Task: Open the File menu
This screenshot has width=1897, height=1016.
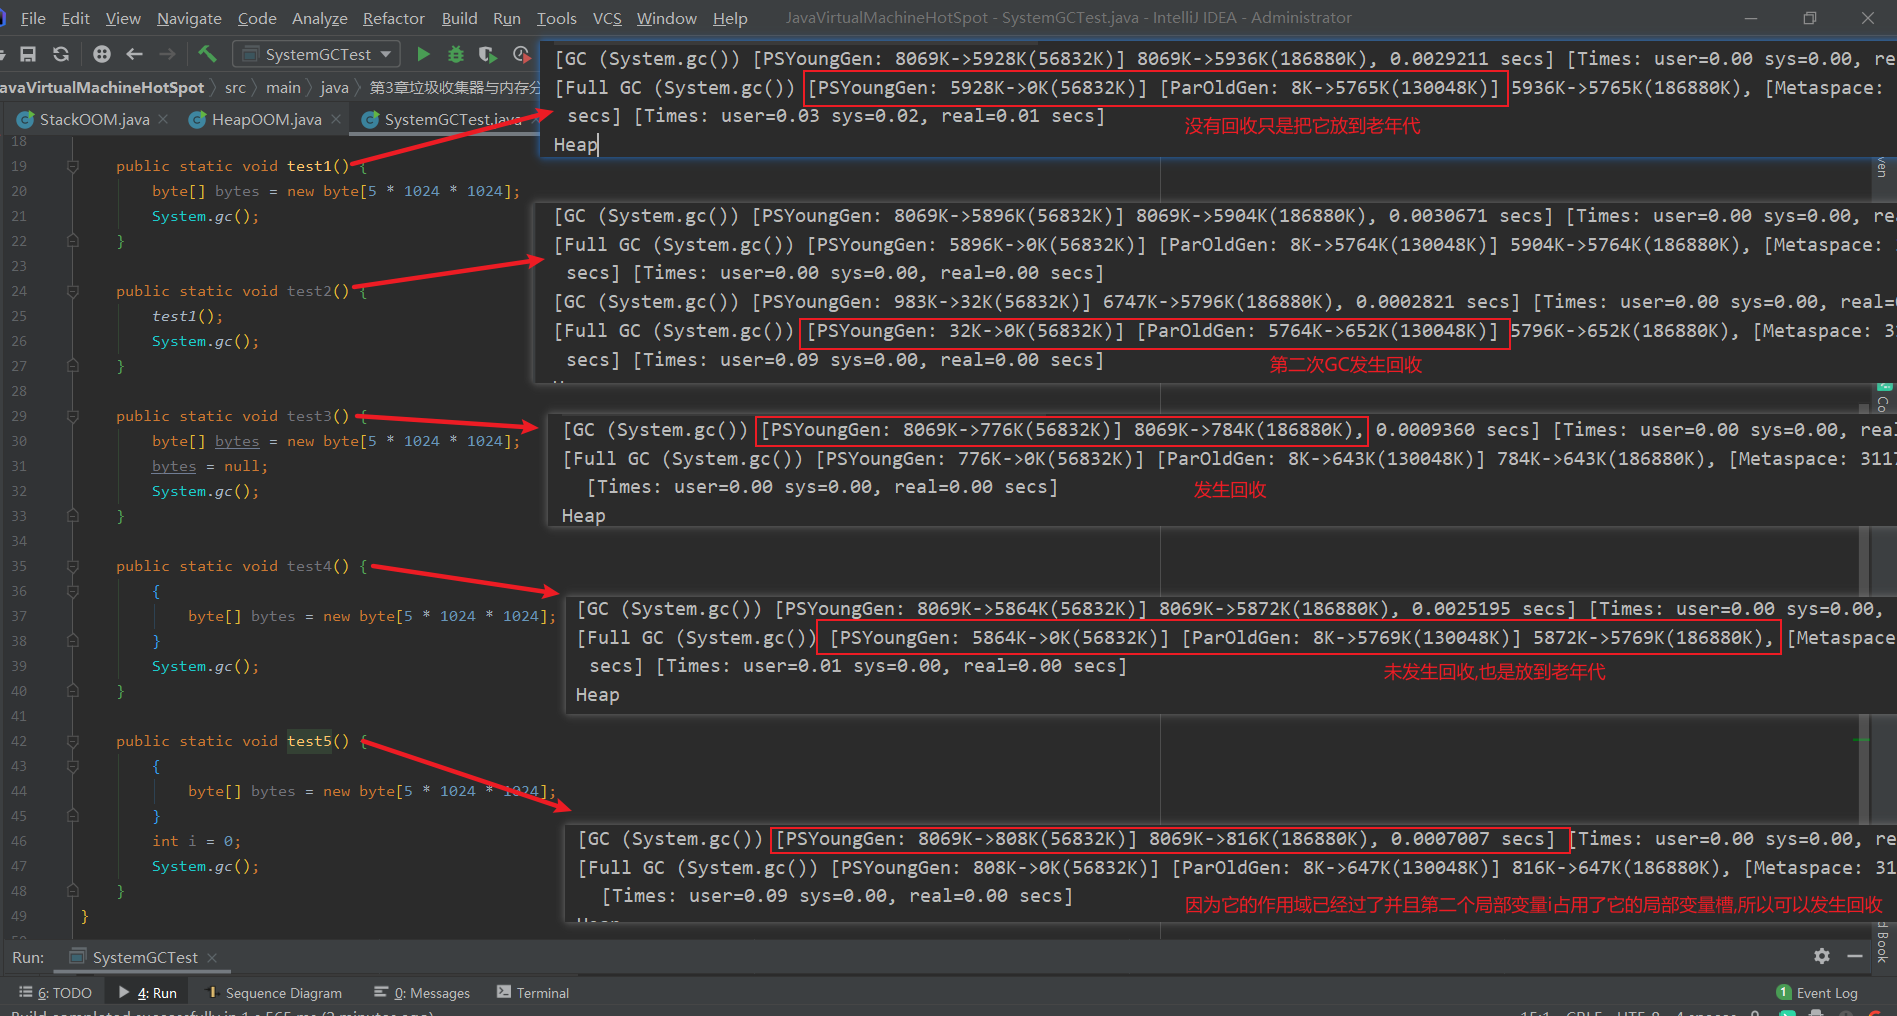Action: pyautogui.click(x=33, y=18)
